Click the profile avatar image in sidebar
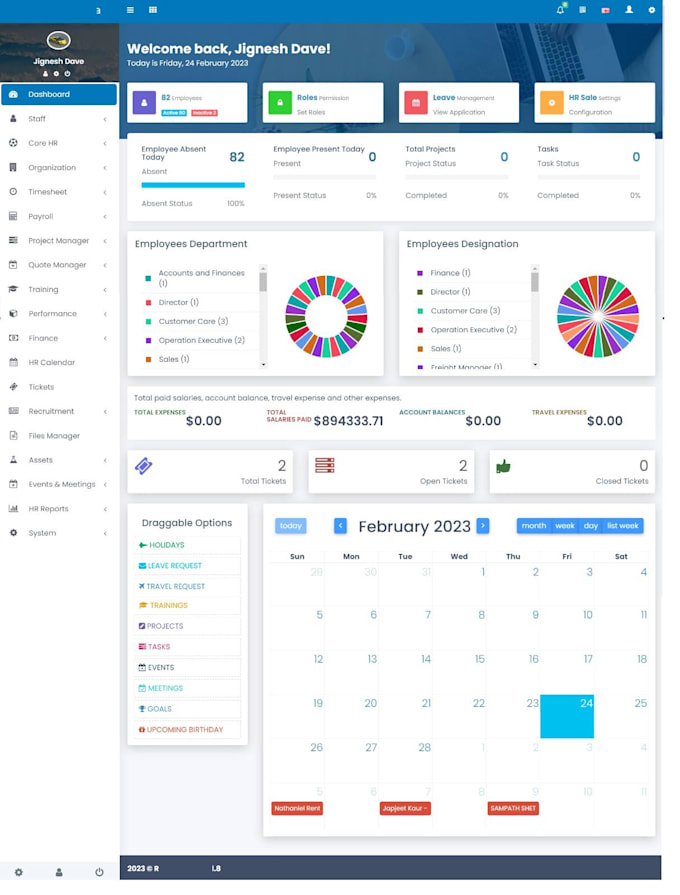 (58, 41)
